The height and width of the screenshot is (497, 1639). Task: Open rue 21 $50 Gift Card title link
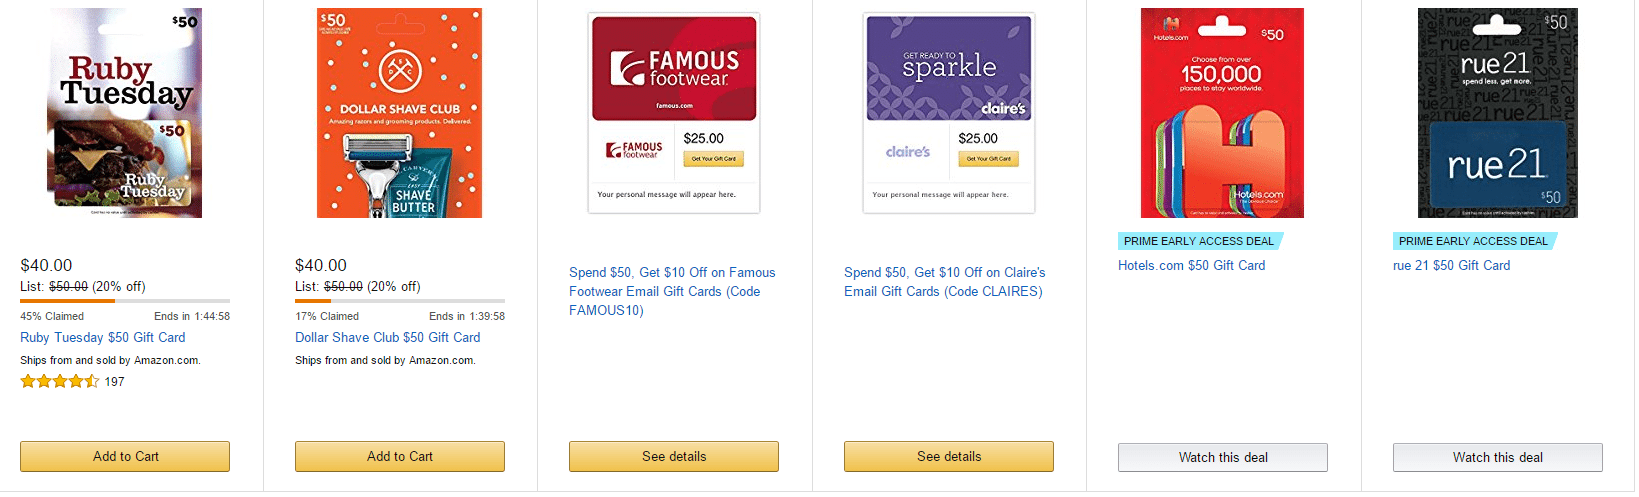point(1451,266)
